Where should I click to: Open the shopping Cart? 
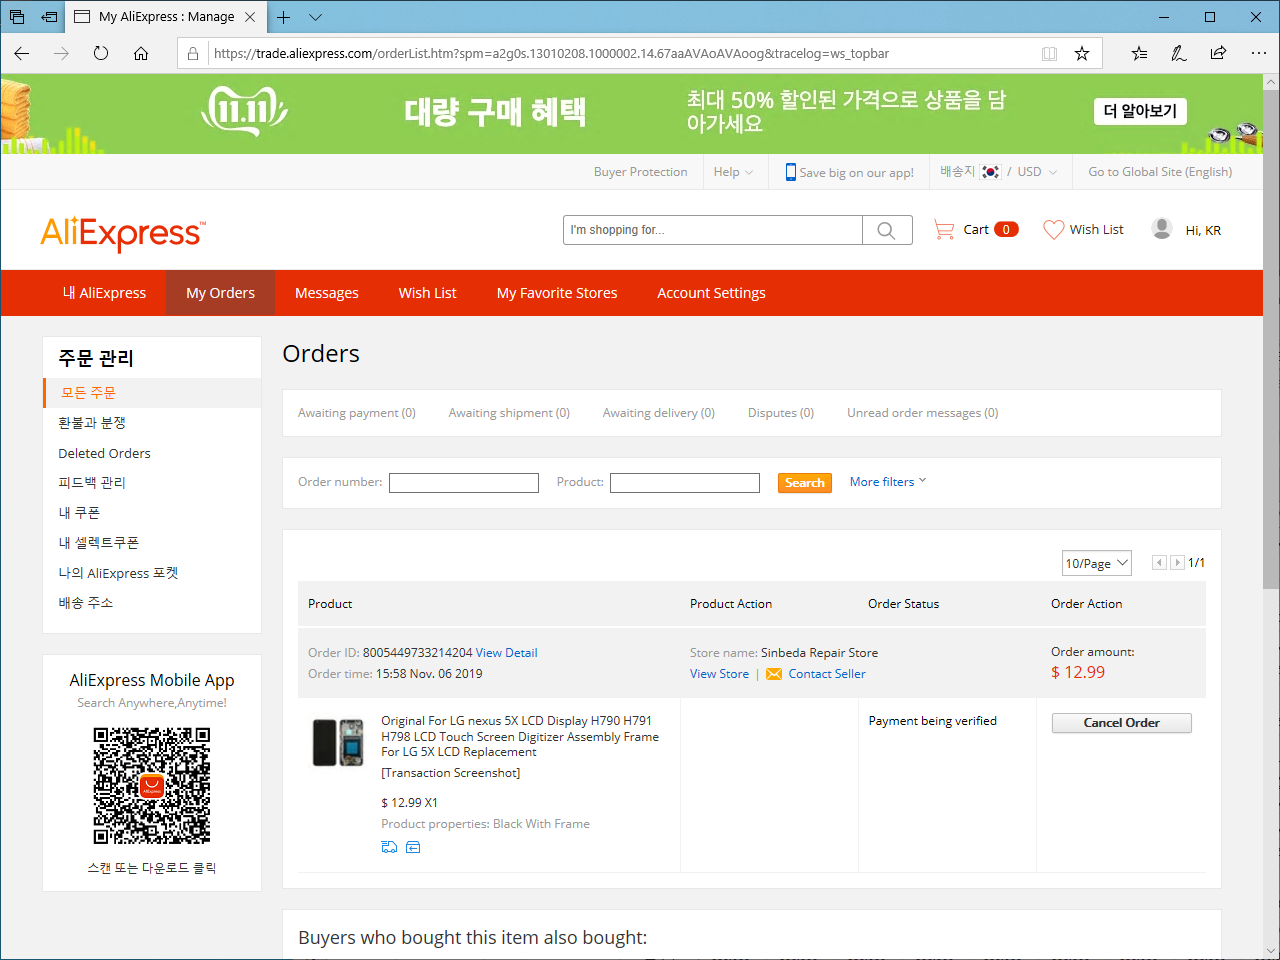point(975,229)
